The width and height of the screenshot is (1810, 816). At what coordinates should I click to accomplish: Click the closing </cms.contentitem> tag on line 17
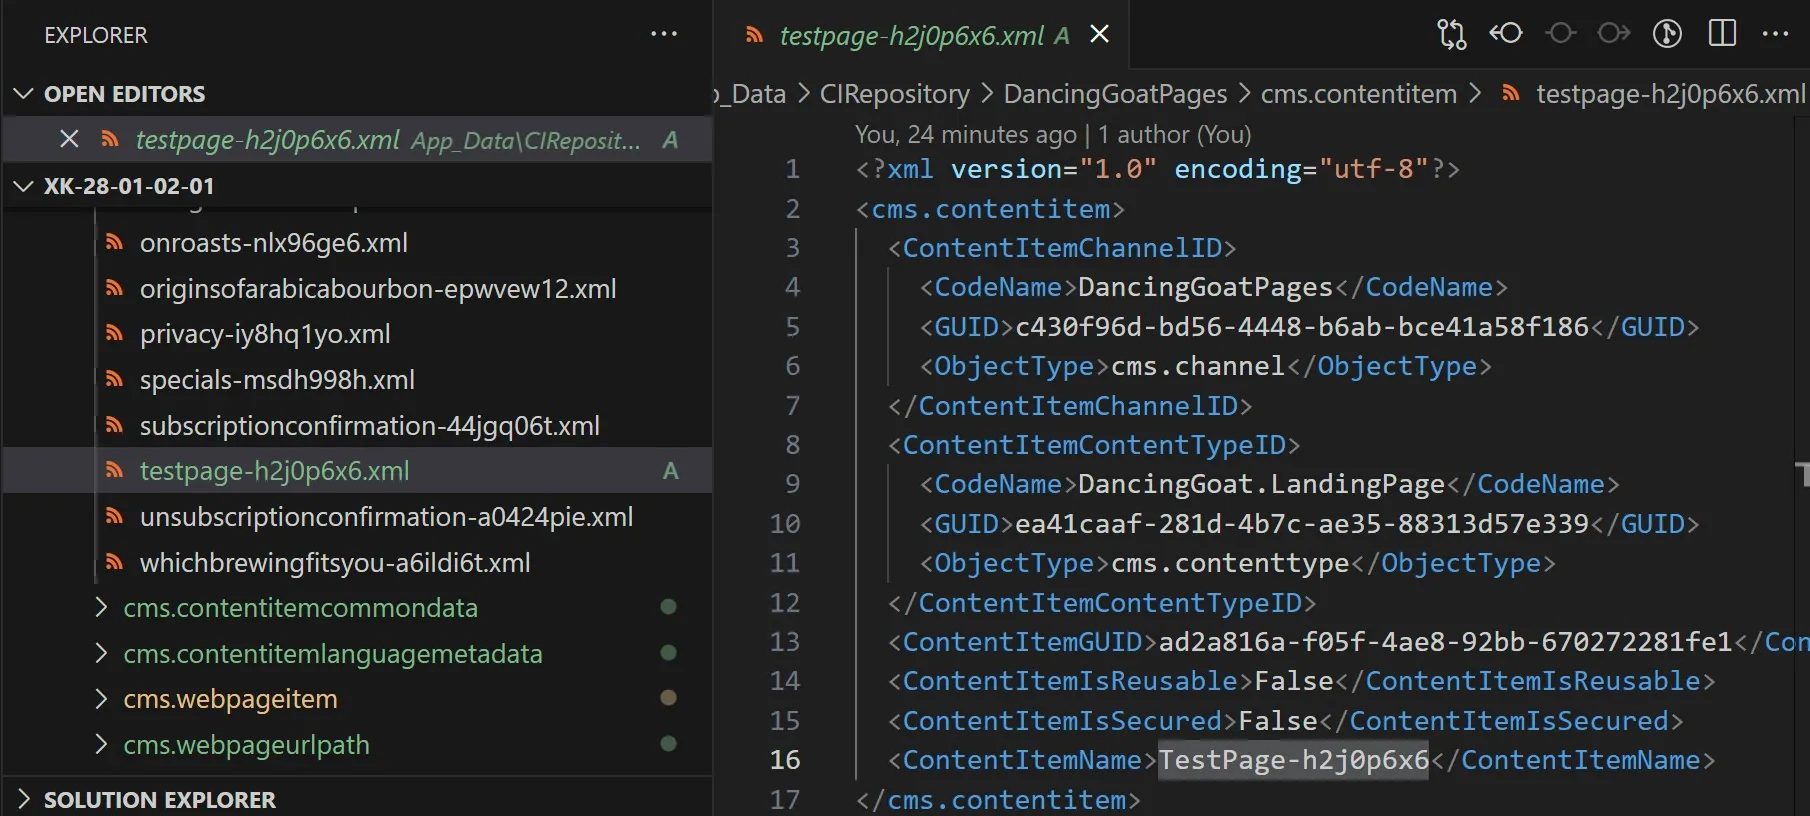pos(998,800)
